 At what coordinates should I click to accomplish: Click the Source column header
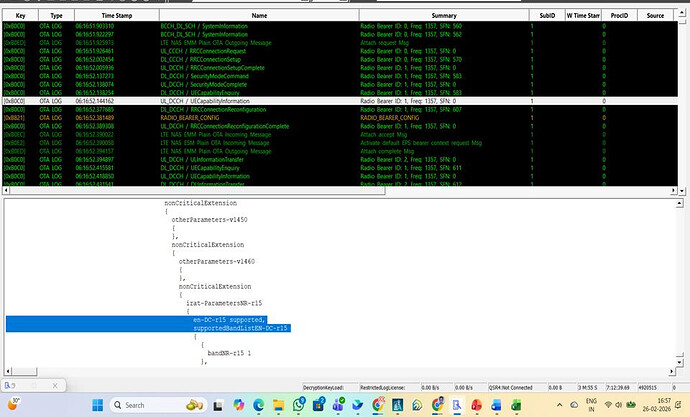click(x=655, y=15)
